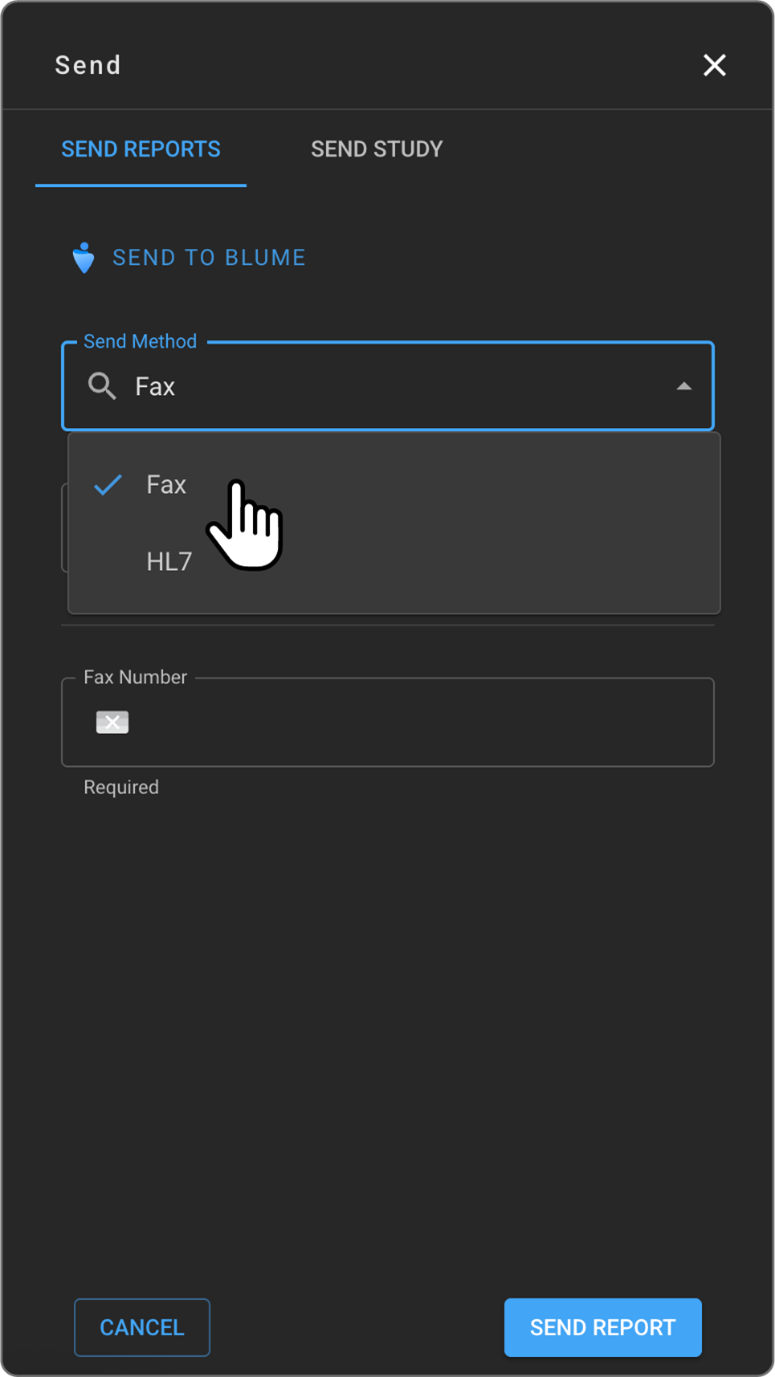Screen dimensions: 775x1377
Task: Choose HL7 from the send method list
Action: [169, 562]
